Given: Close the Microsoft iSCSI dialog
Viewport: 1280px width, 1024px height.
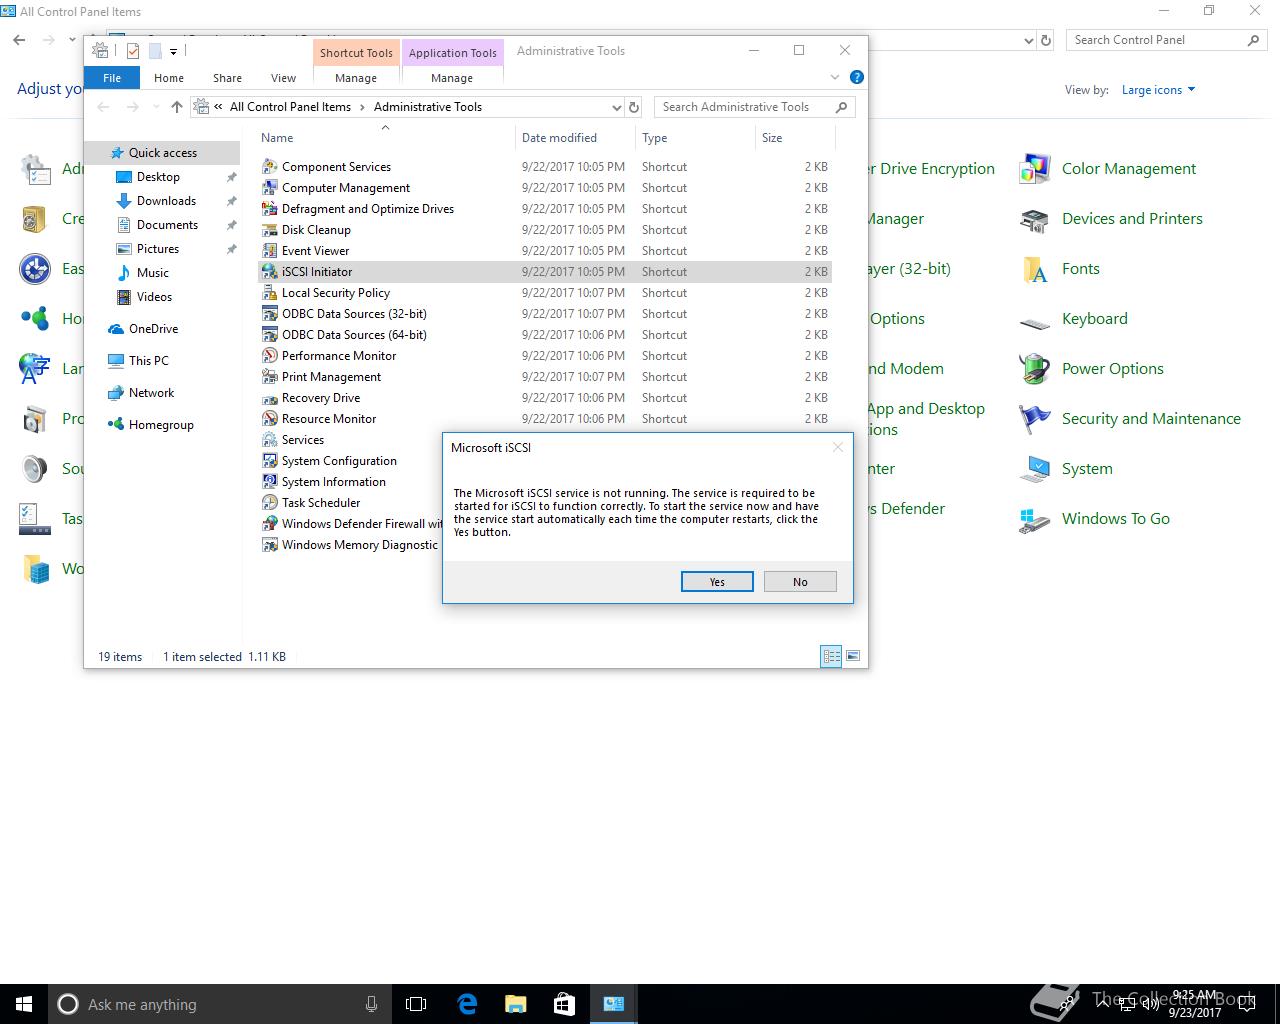Looking at the screenshot, I should tap(838, 447).
